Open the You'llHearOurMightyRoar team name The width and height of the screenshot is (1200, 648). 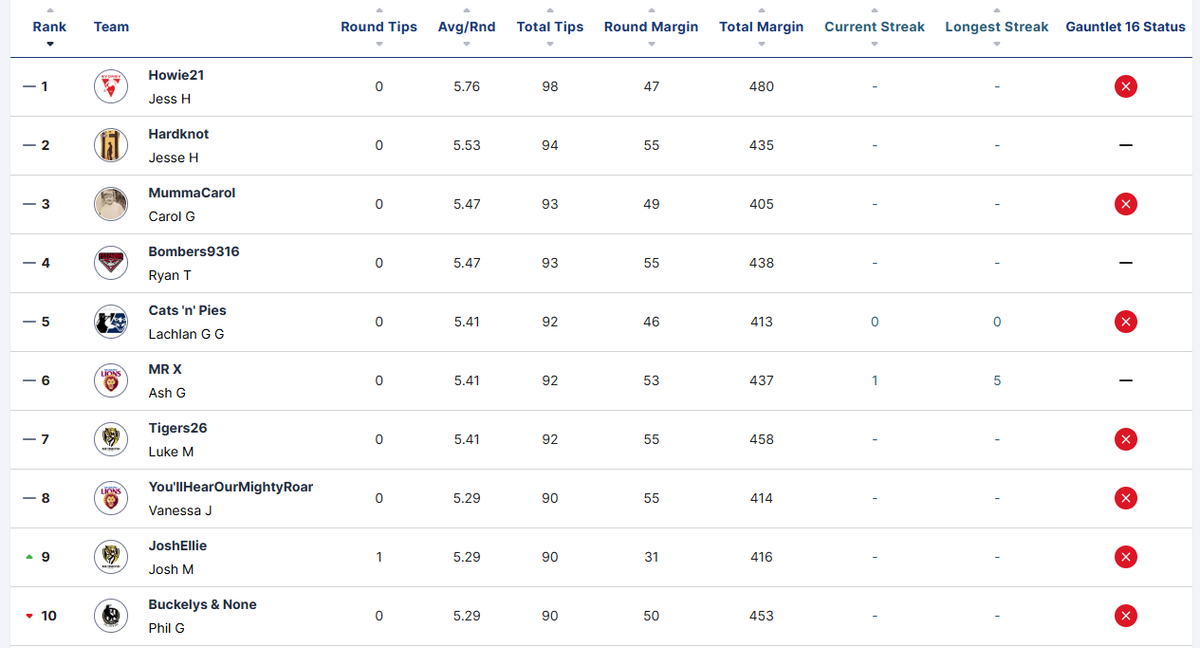pyautogui.click(x=231, y=487)
